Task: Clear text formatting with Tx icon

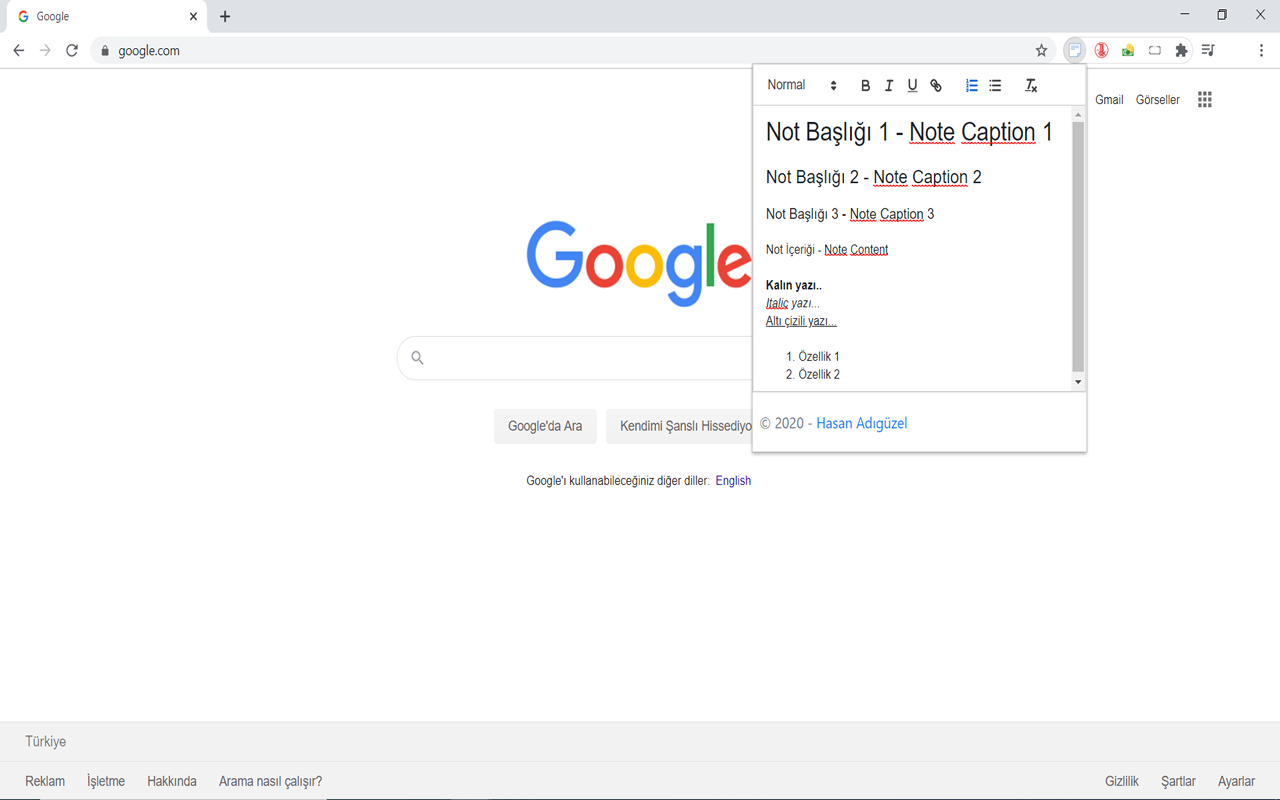Action: point(1031,86)
